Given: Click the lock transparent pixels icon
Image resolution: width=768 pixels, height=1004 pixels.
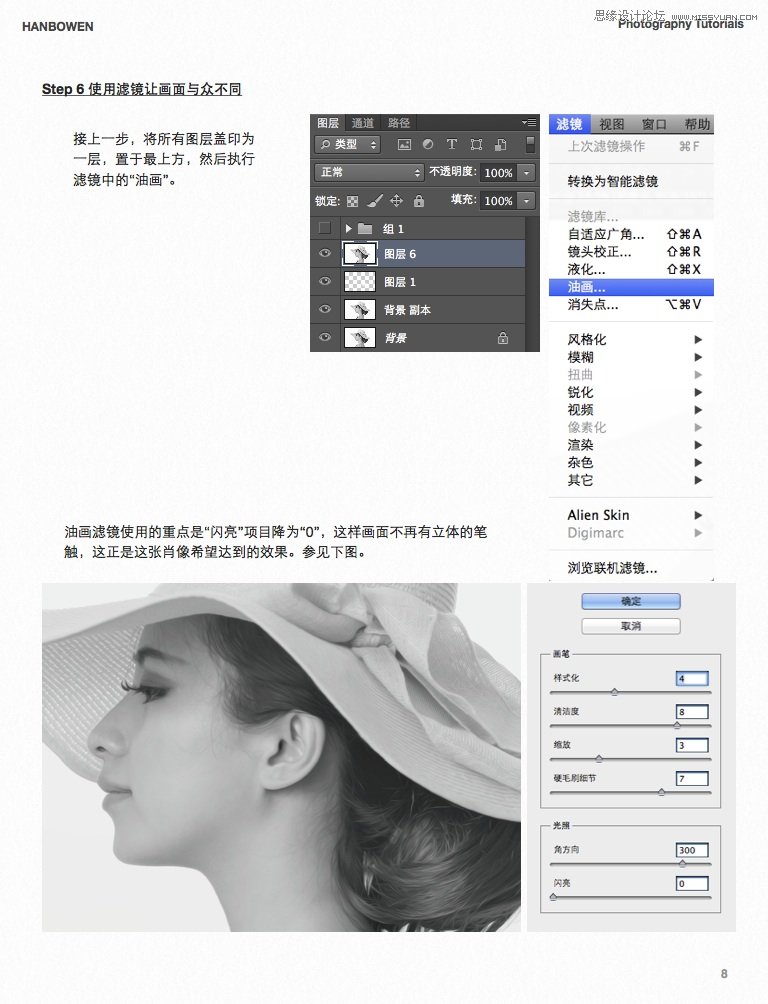Looking at the screenshot, I should coord(352,201).
